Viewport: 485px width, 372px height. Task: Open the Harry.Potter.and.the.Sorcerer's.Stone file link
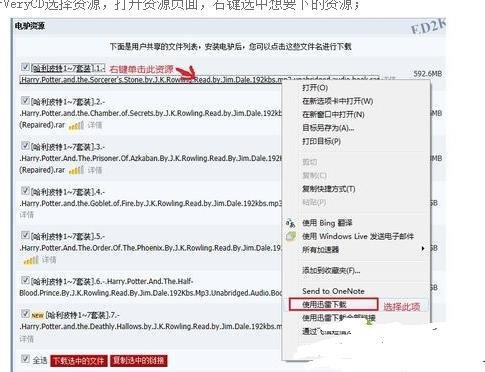tap(151, 80)
